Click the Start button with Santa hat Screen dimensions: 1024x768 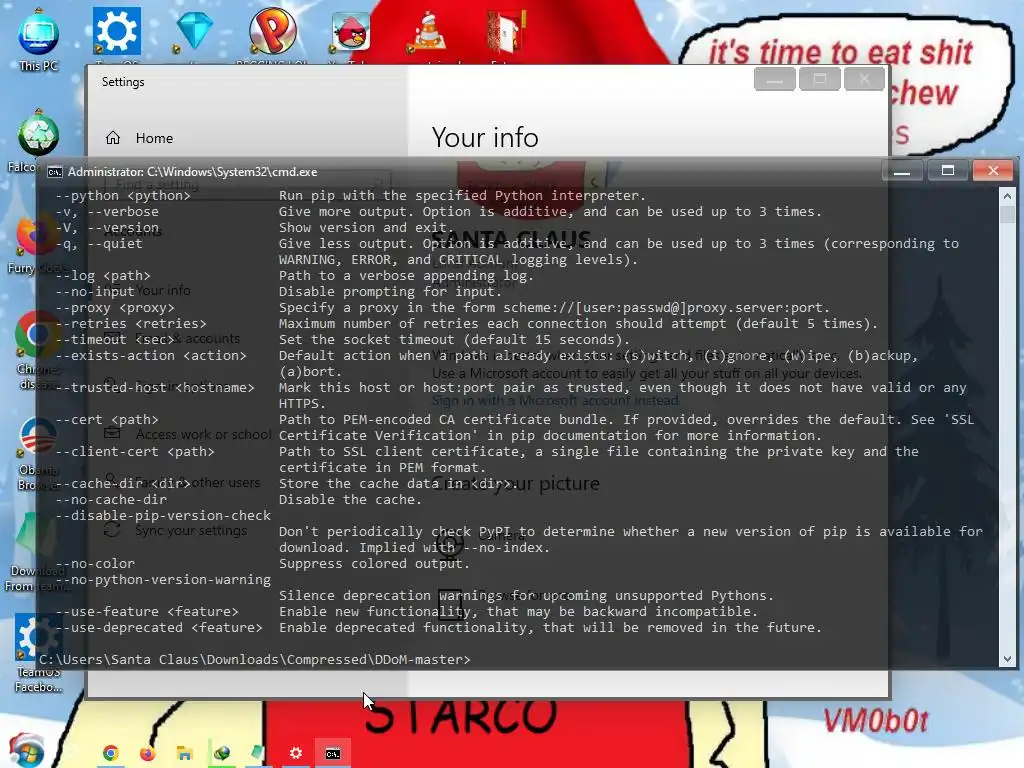click(26, 751)
